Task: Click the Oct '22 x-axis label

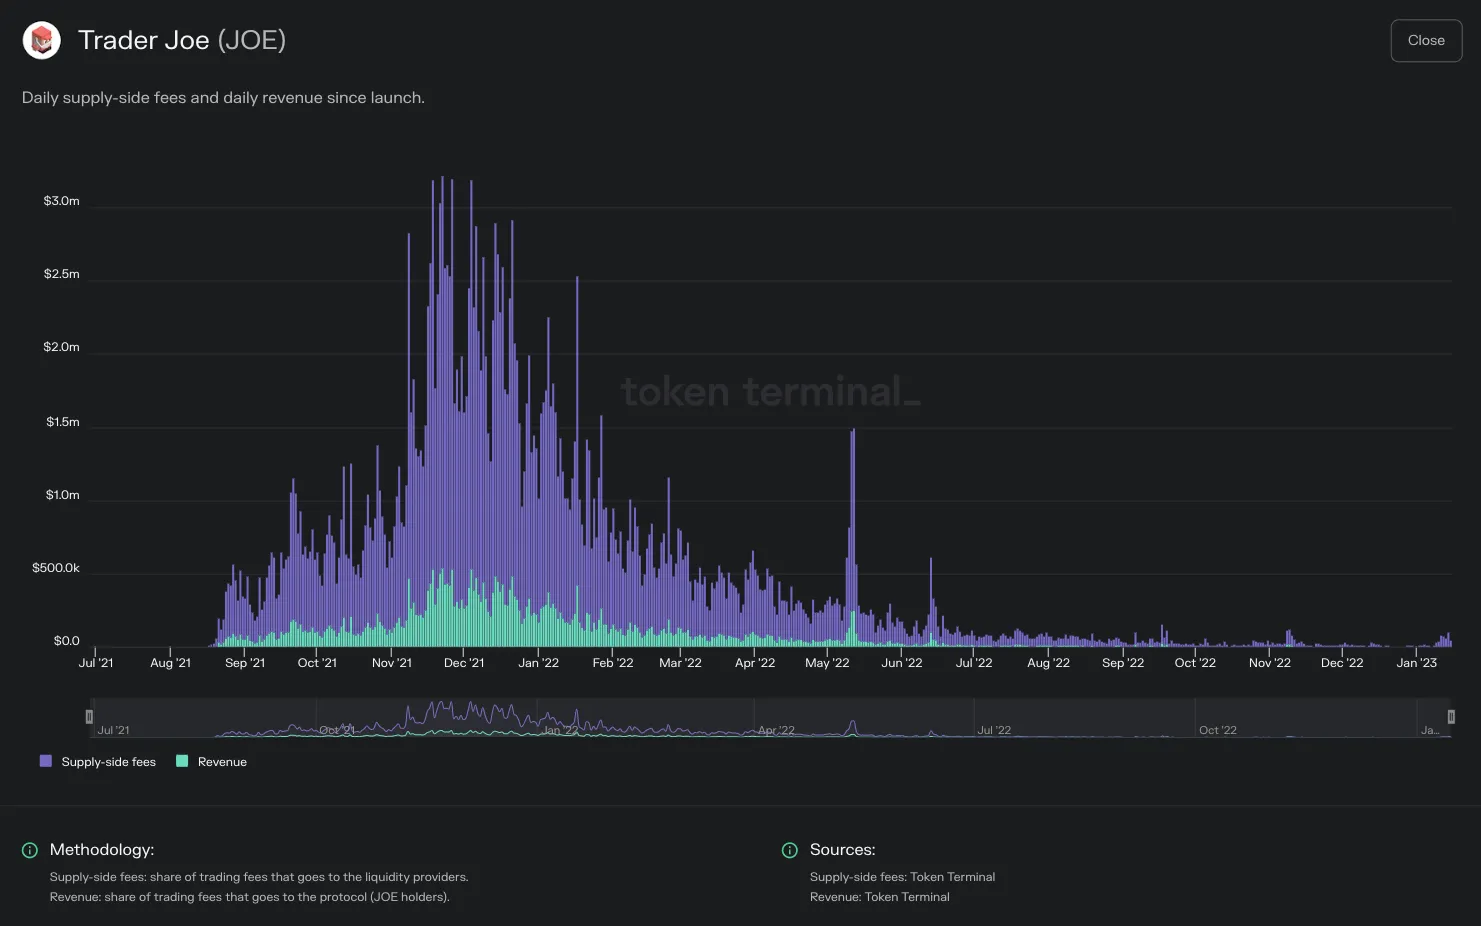Action: (1195, 663)
